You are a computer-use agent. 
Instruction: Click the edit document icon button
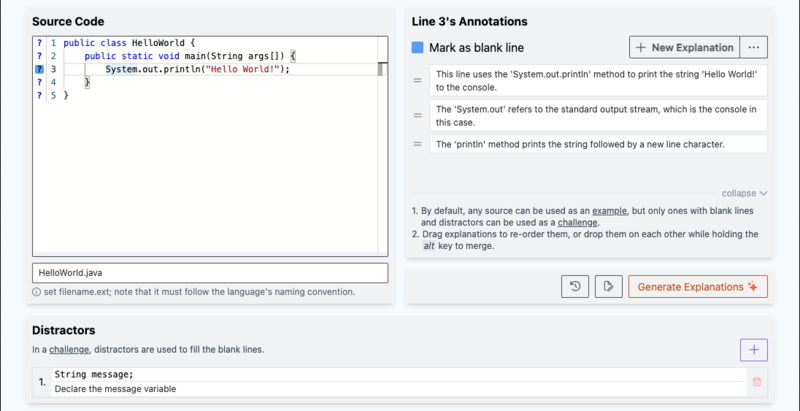608,287
